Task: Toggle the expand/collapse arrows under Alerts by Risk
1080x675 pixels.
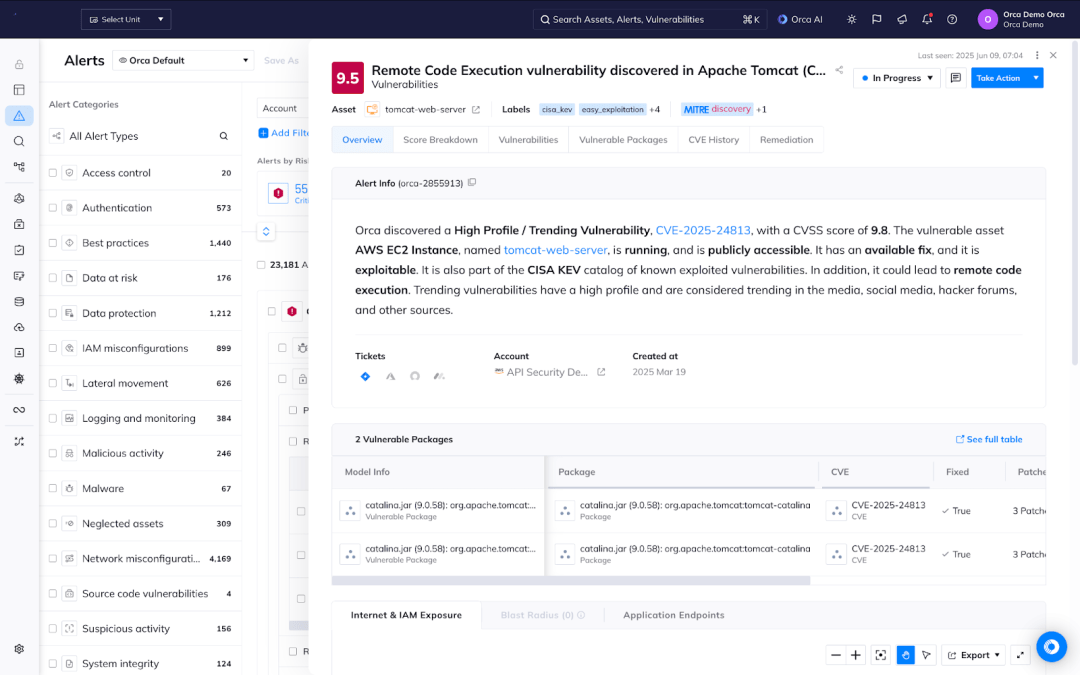Action: click(x=266, y=231)
